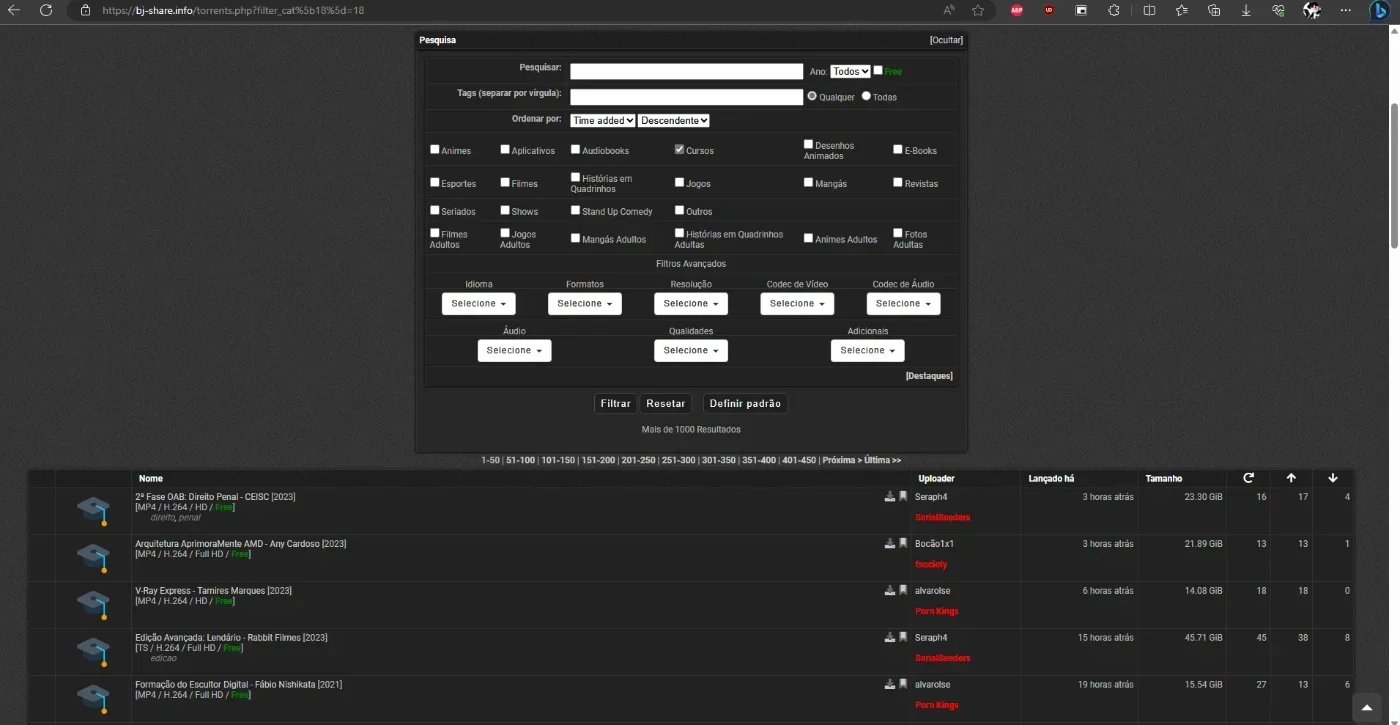The width and height of the screenshot is (1400, 725).
Task: Enable the Free-only checkbox next to Ano
Action: tap(878, 70)
